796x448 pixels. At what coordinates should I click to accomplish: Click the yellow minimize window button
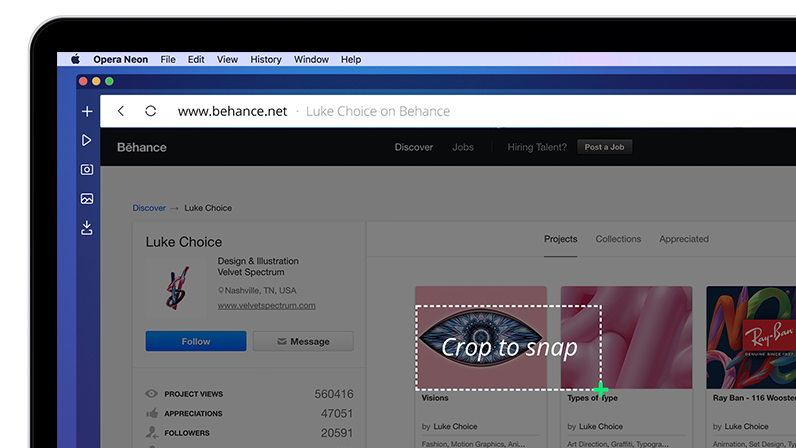coord(96,81)
